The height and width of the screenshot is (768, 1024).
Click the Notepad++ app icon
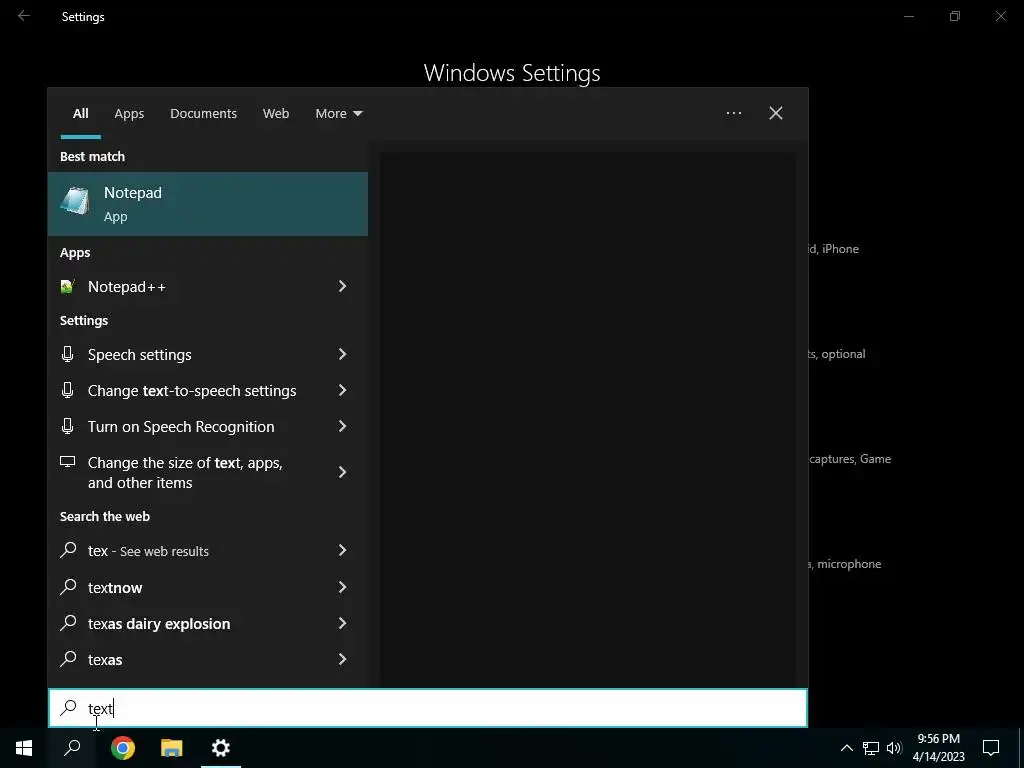pos(67,287)
